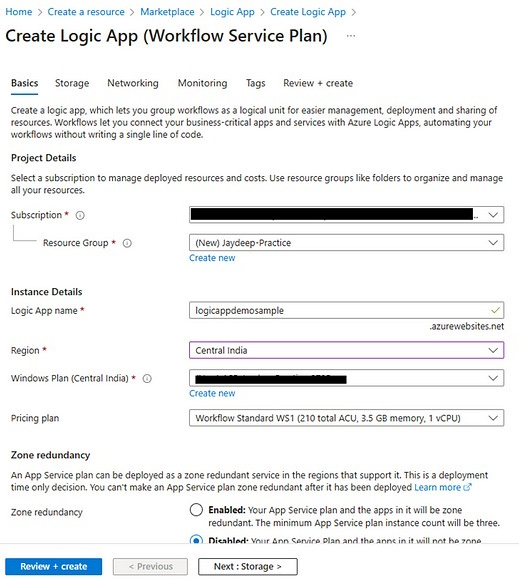Open the Monitoring tab
Image resolution: width=519 pixels, height=579 pixels.
[x=202, y=83]
